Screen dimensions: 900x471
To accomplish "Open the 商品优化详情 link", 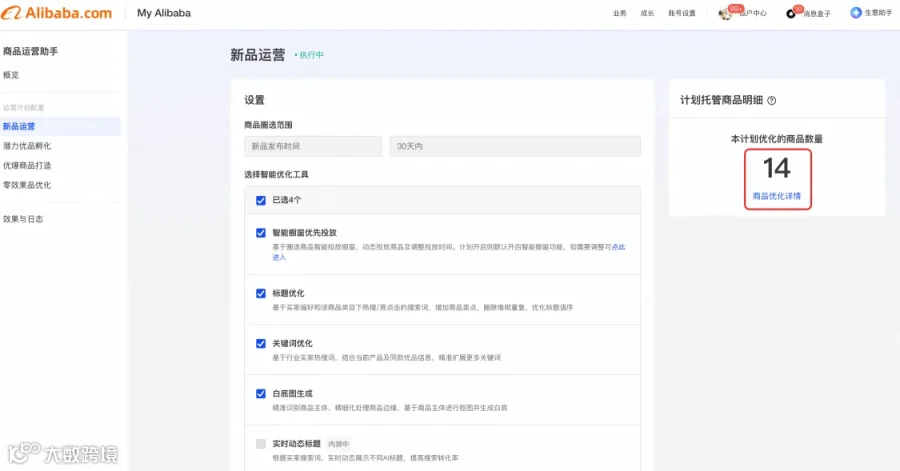I will (x=777, y=196).
